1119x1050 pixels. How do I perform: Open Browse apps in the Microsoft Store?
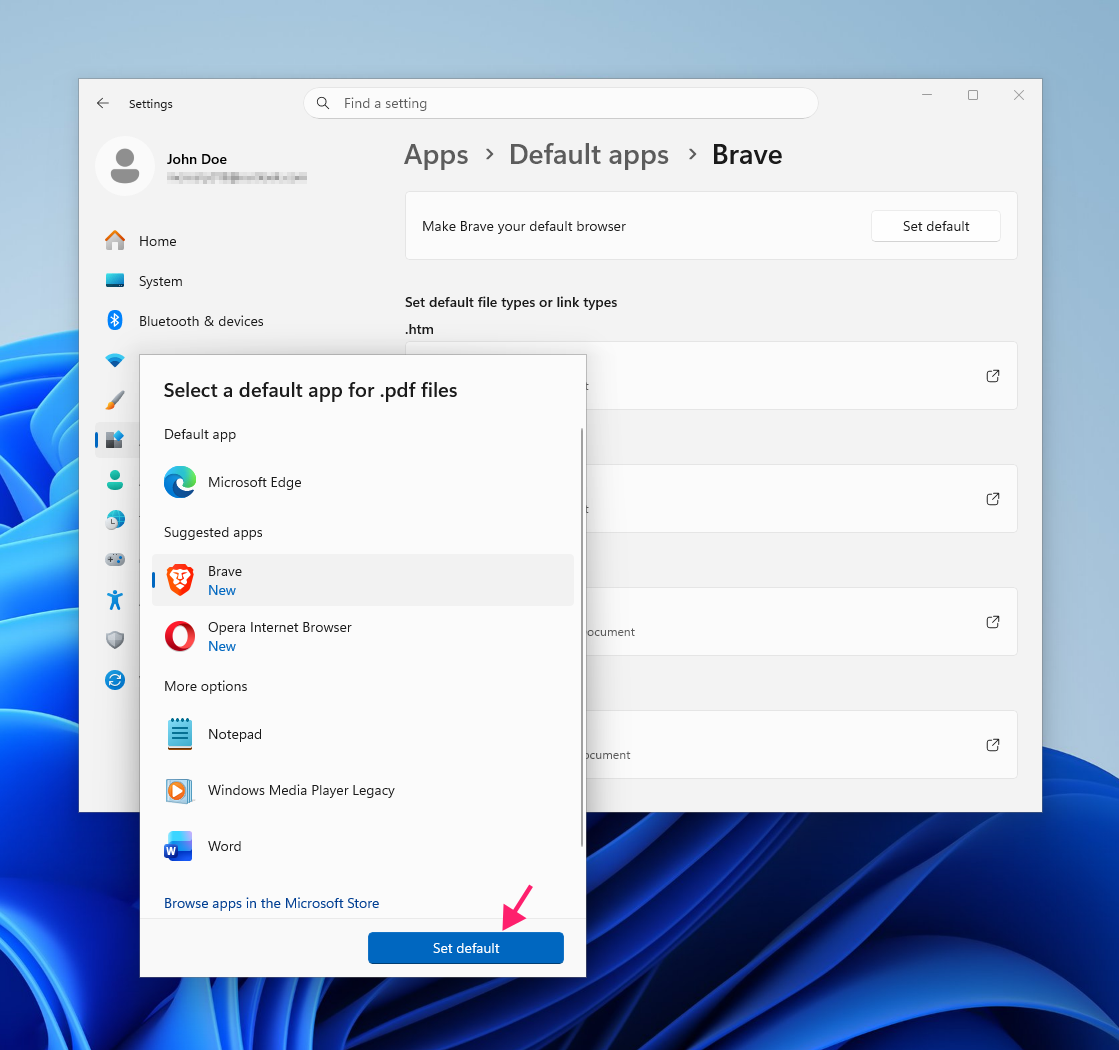tap(271, 903)
